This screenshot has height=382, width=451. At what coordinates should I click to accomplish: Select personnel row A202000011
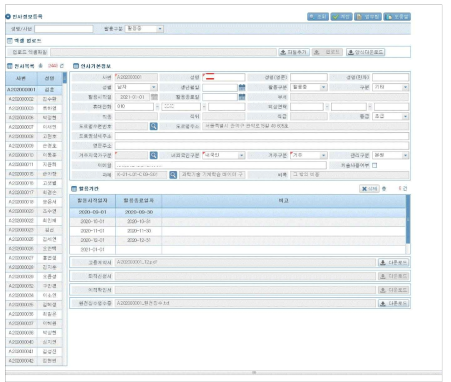tap(34, 164)
